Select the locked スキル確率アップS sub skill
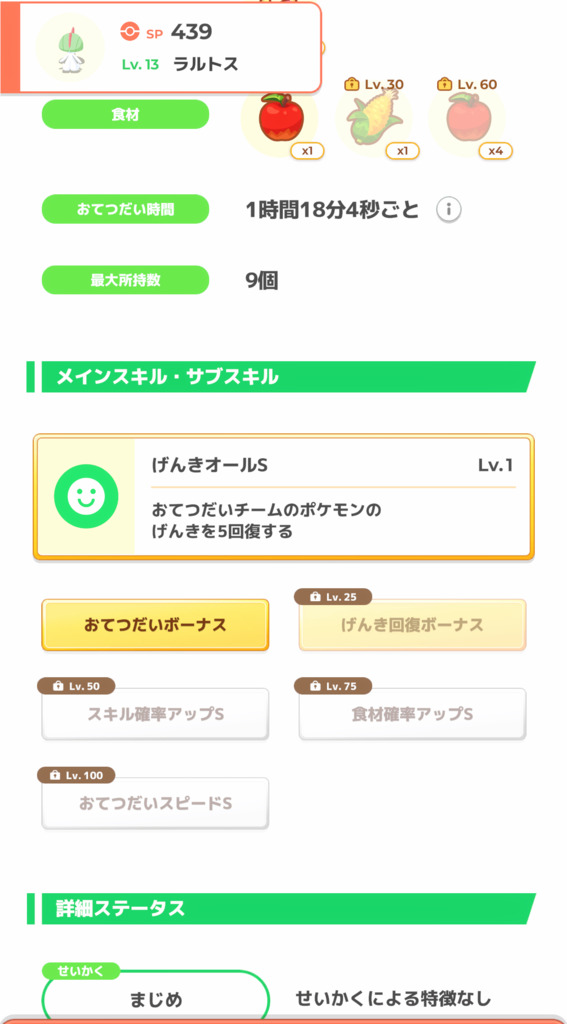Viewport: 567px width, 1024px height. pyautogui.click(x=155, y=714)
